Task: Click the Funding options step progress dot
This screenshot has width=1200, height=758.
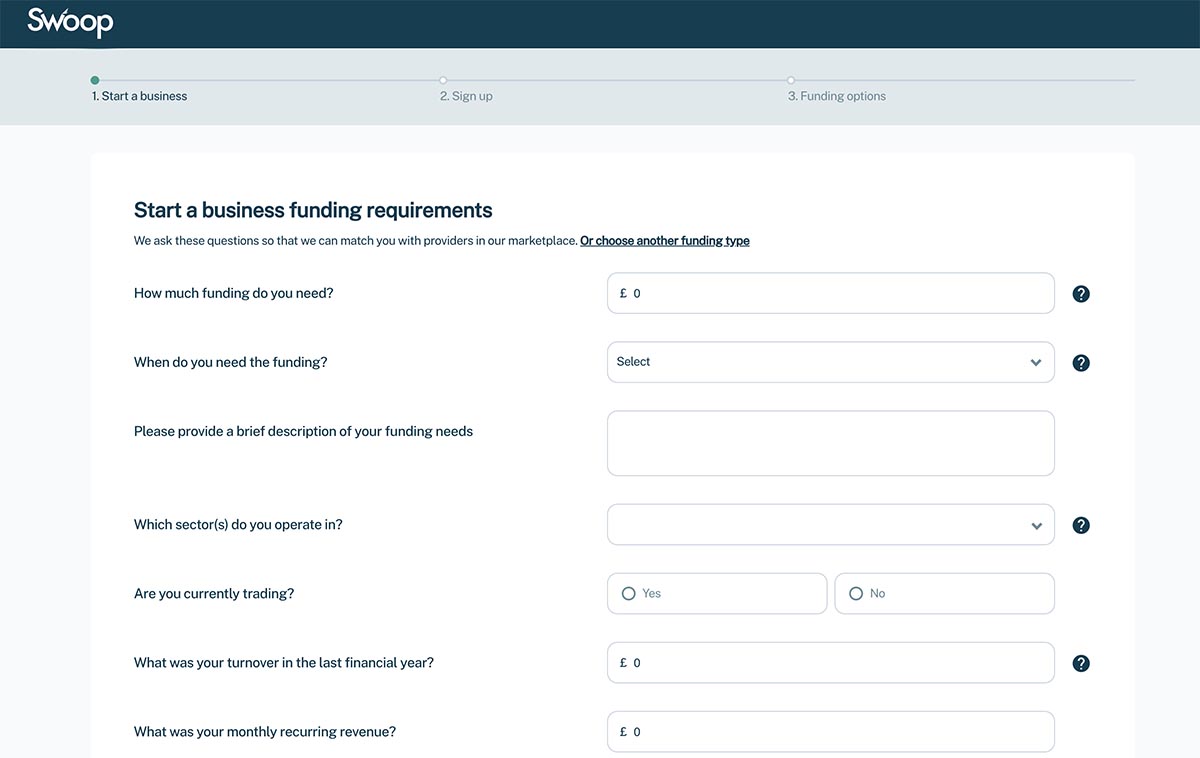Action: (x=791, y=79)
